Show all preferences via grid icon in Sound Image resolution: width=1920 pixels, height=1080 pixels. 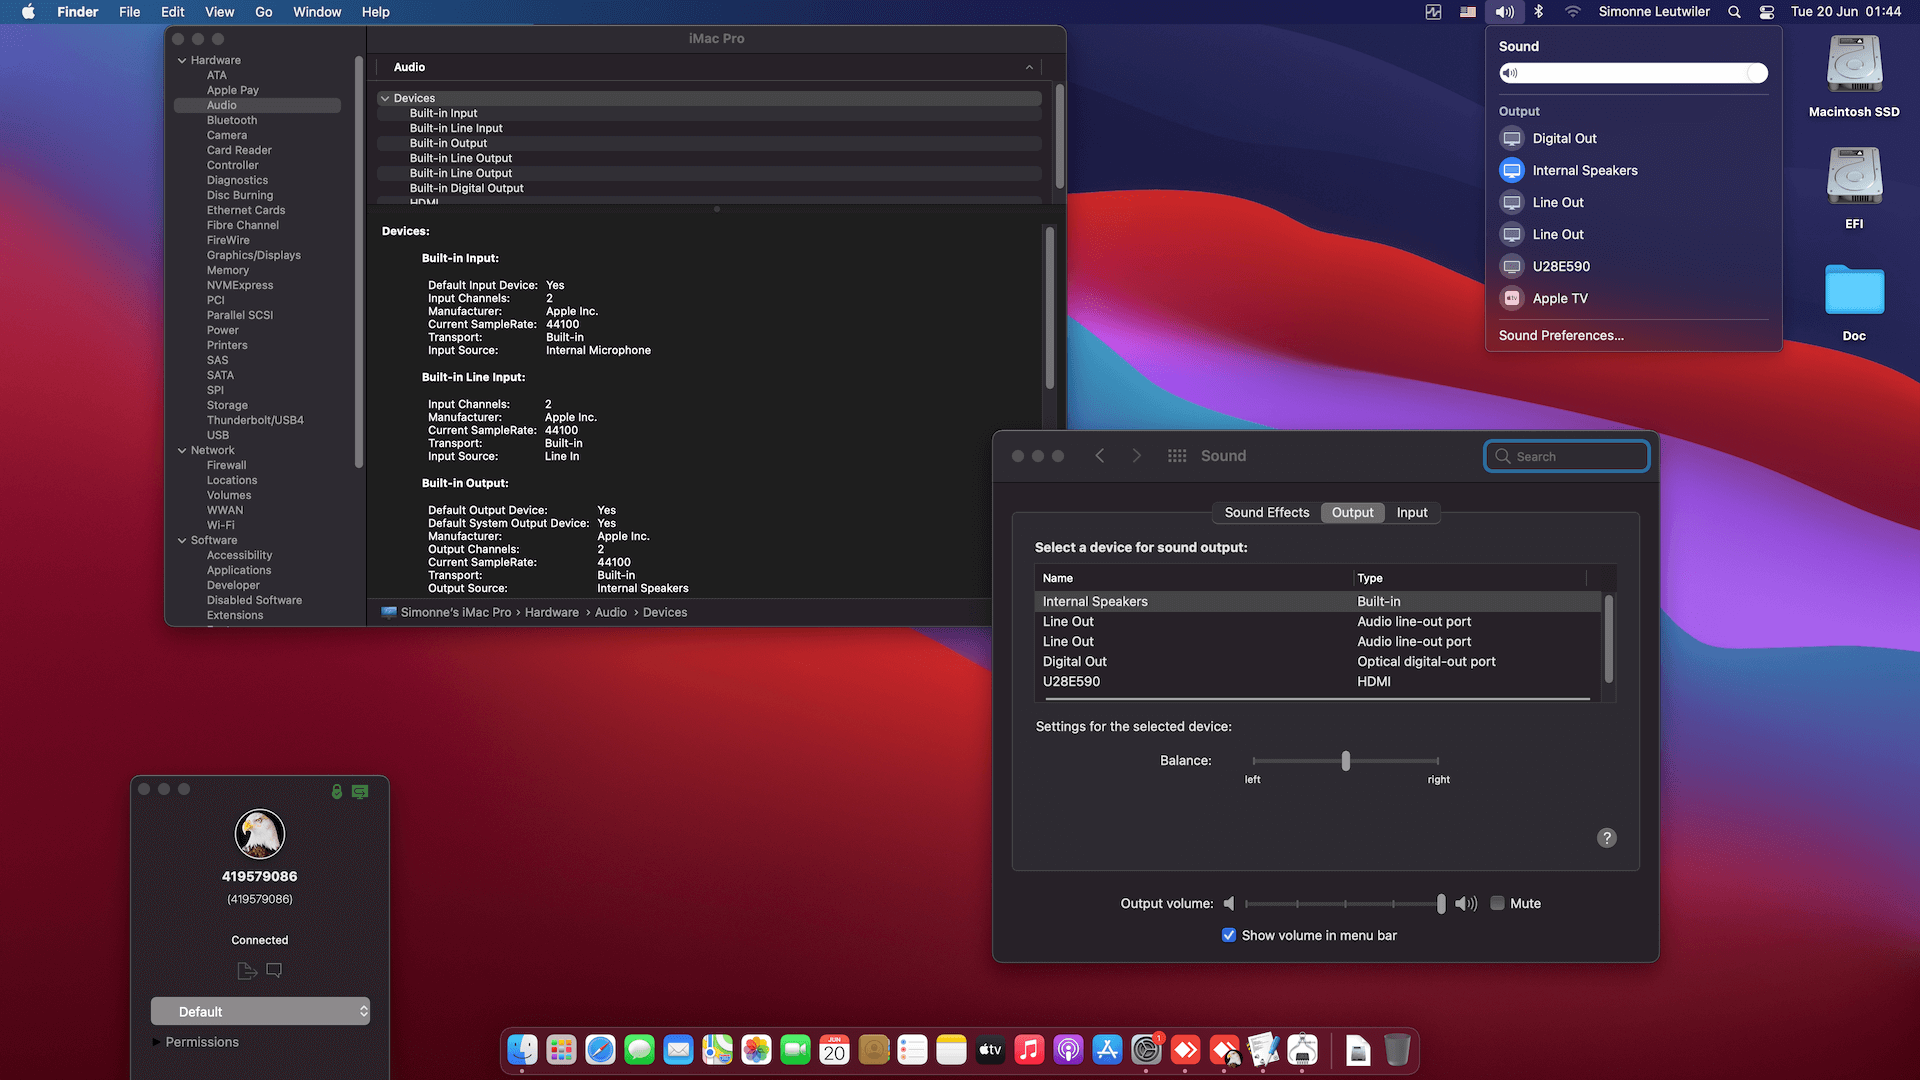[1177, 456]
